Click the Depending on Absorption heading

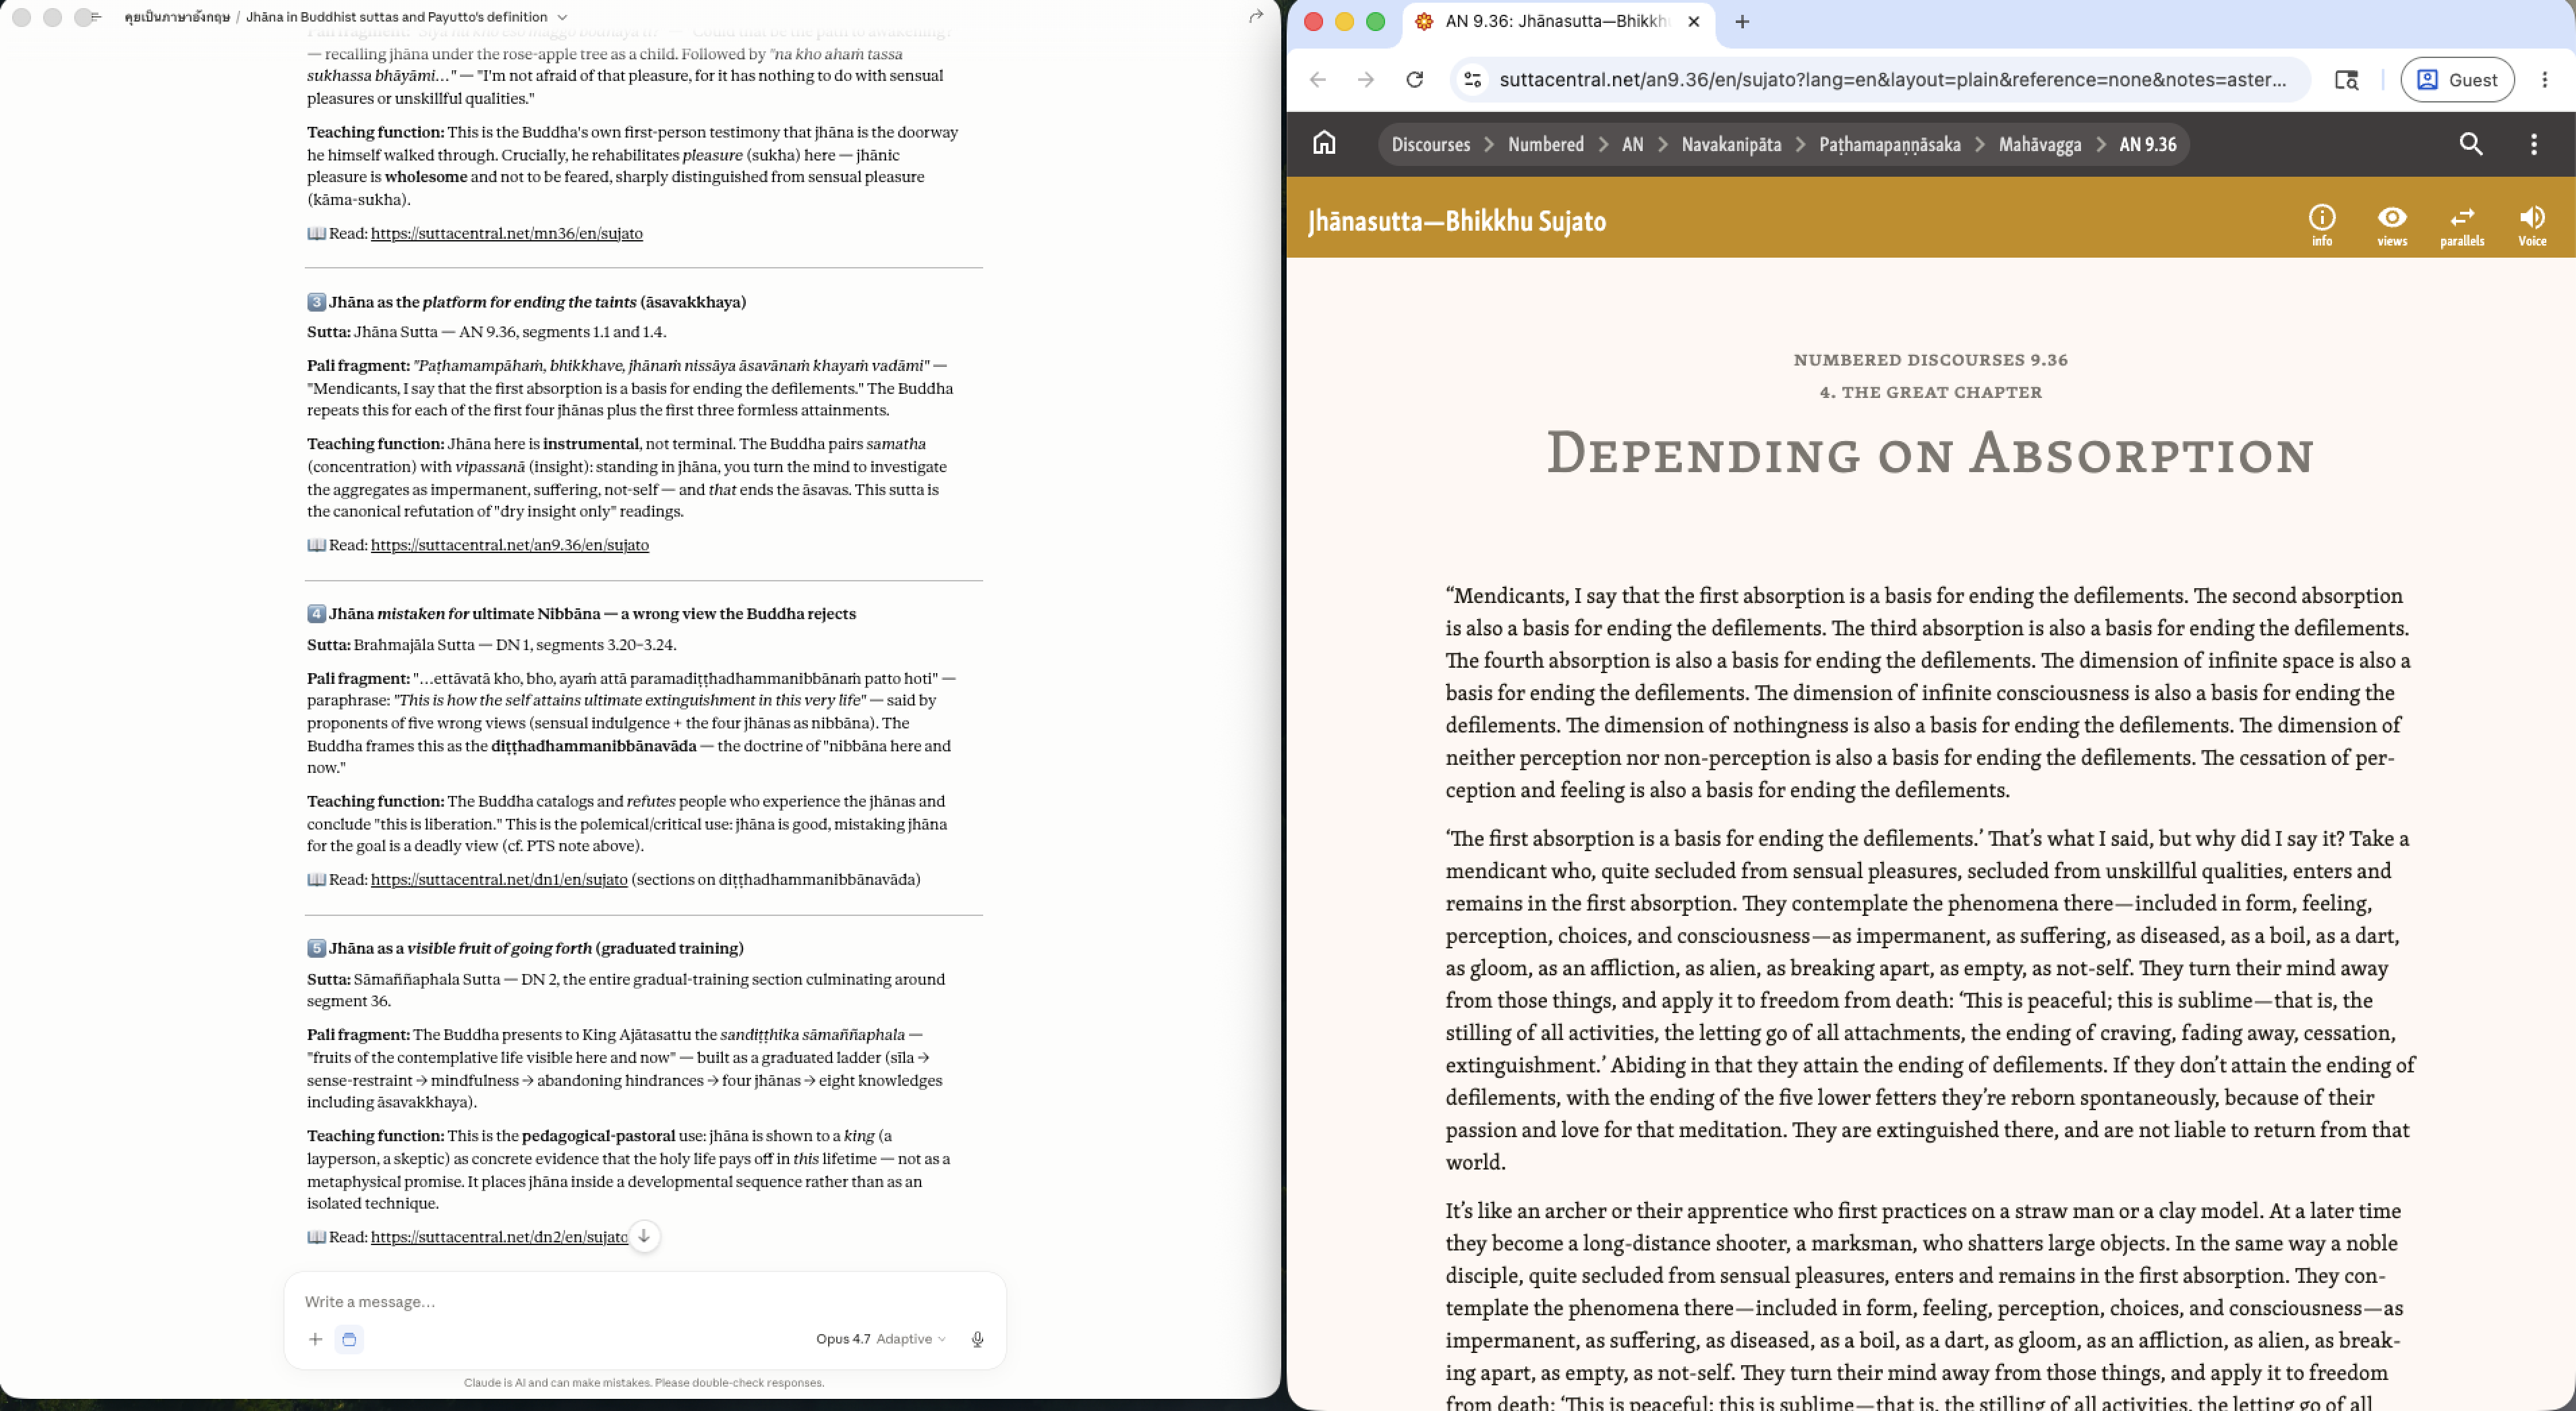[x=1930, y=453]
